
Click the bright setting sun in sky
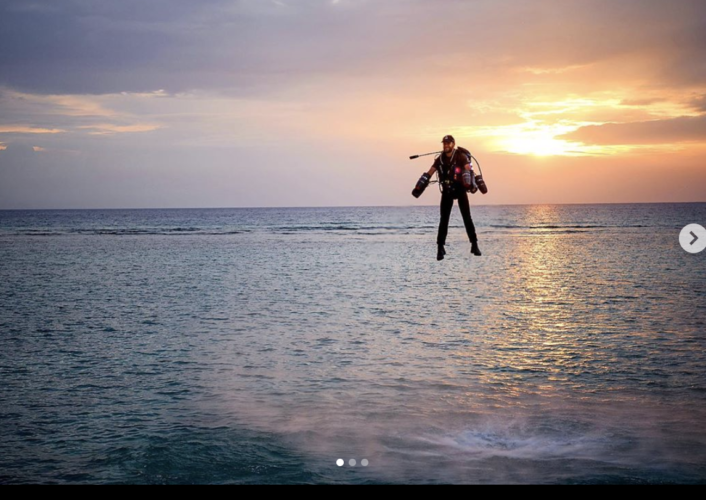click(x=537, y=143)
